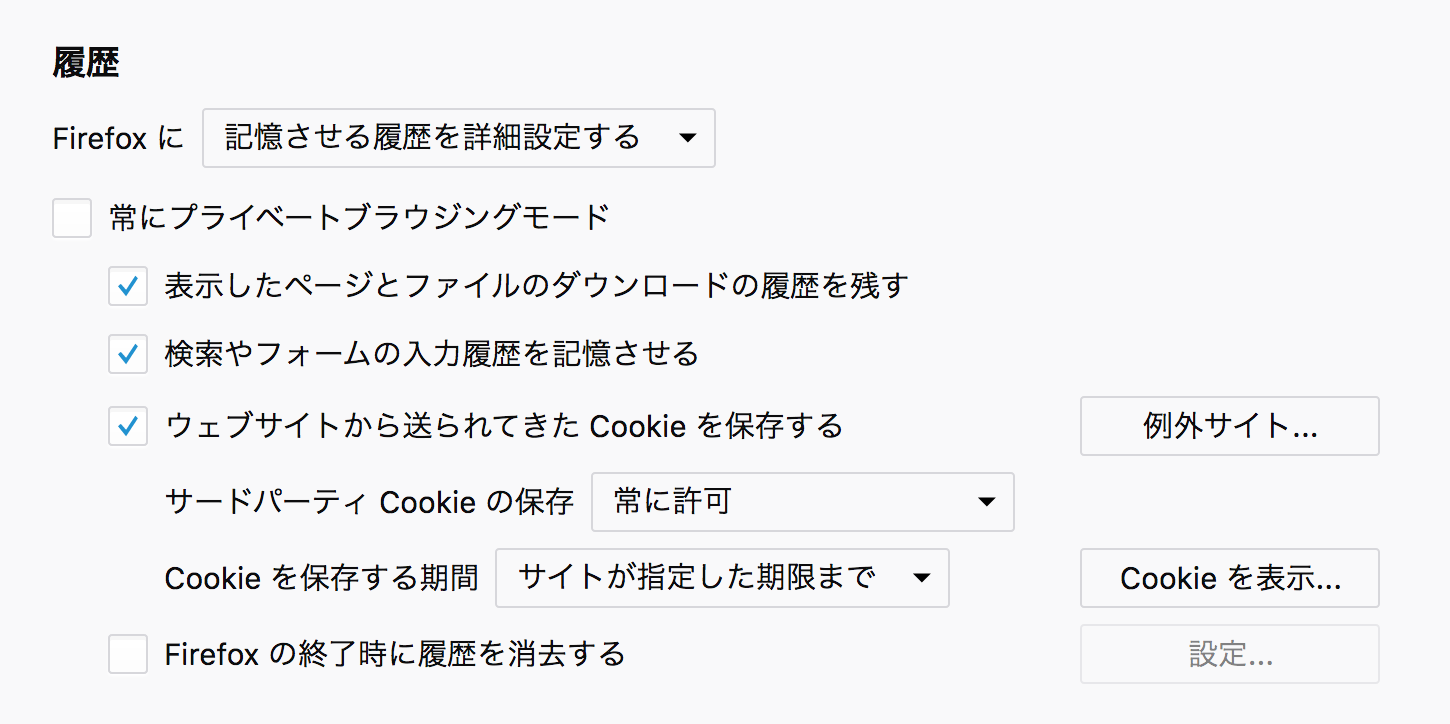Image resolution: width=1450 pixels, height=724 pixels.
Task: Click the 設定... button
Action: (x=1229, y=654)
